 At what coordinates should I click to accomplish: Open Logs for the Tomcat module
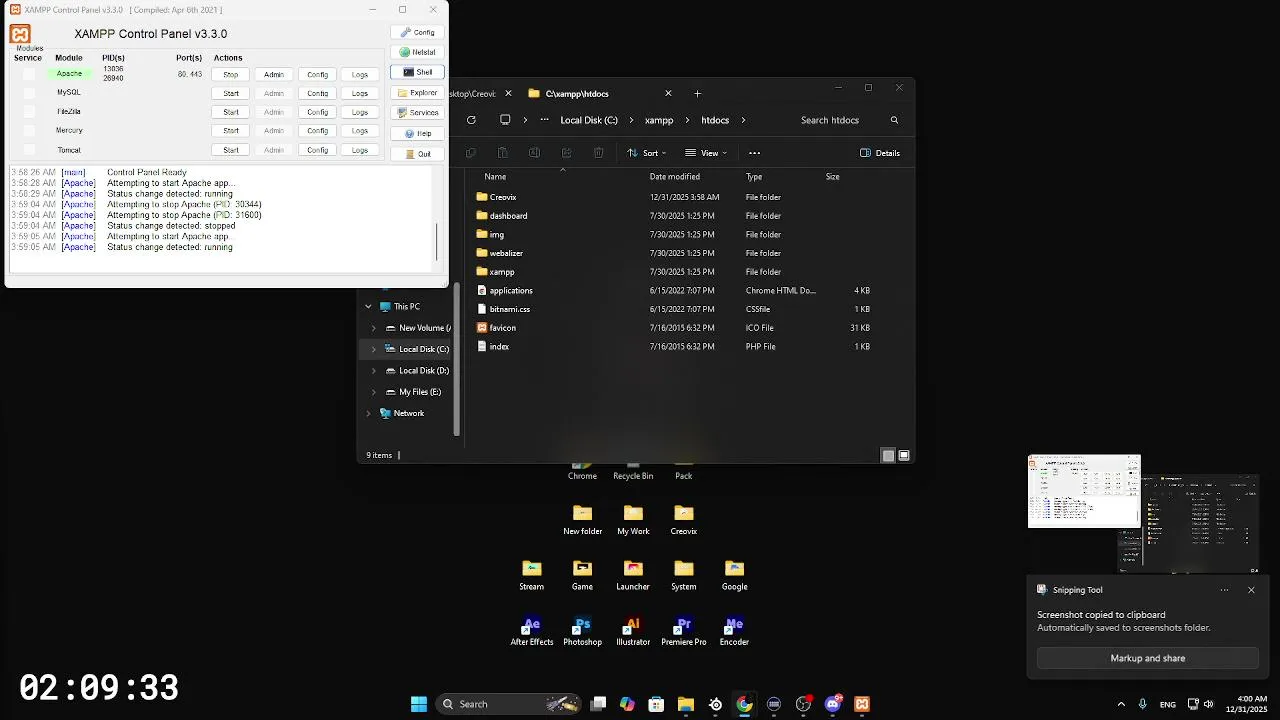[360, 150]
